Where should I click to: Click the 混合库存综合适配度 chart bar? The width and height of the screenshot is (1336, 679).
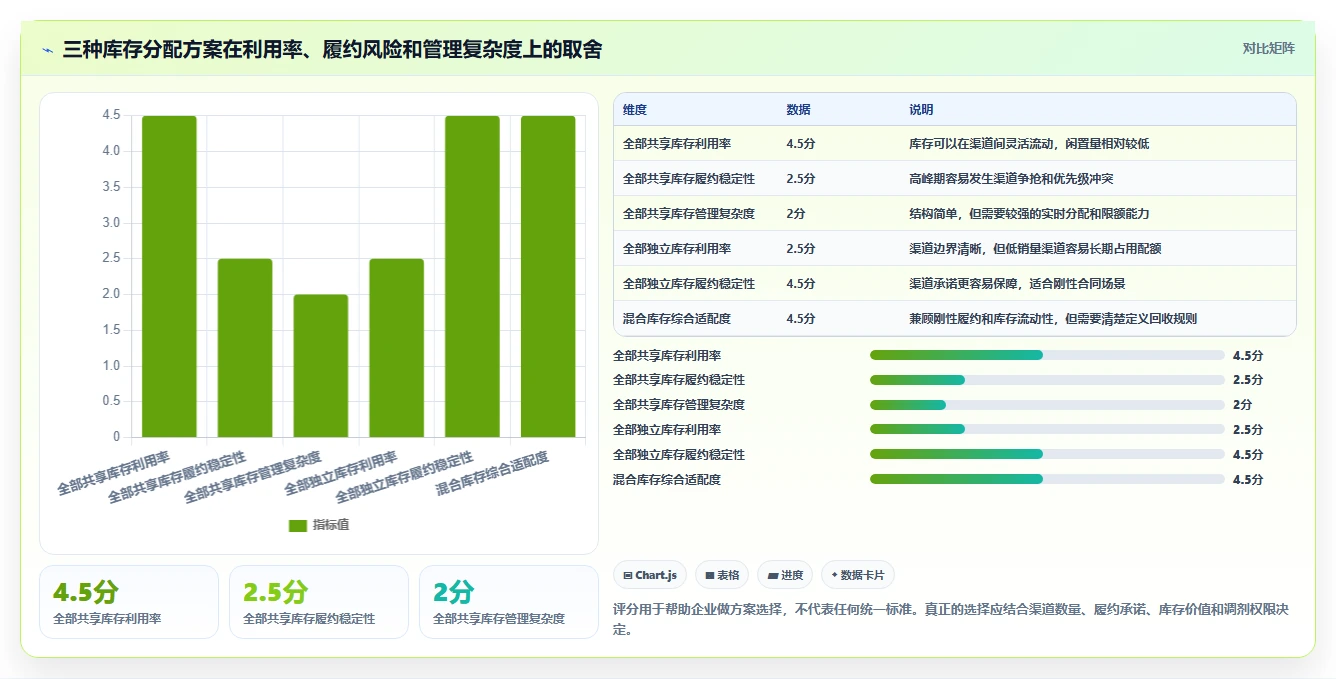point(548,276)
